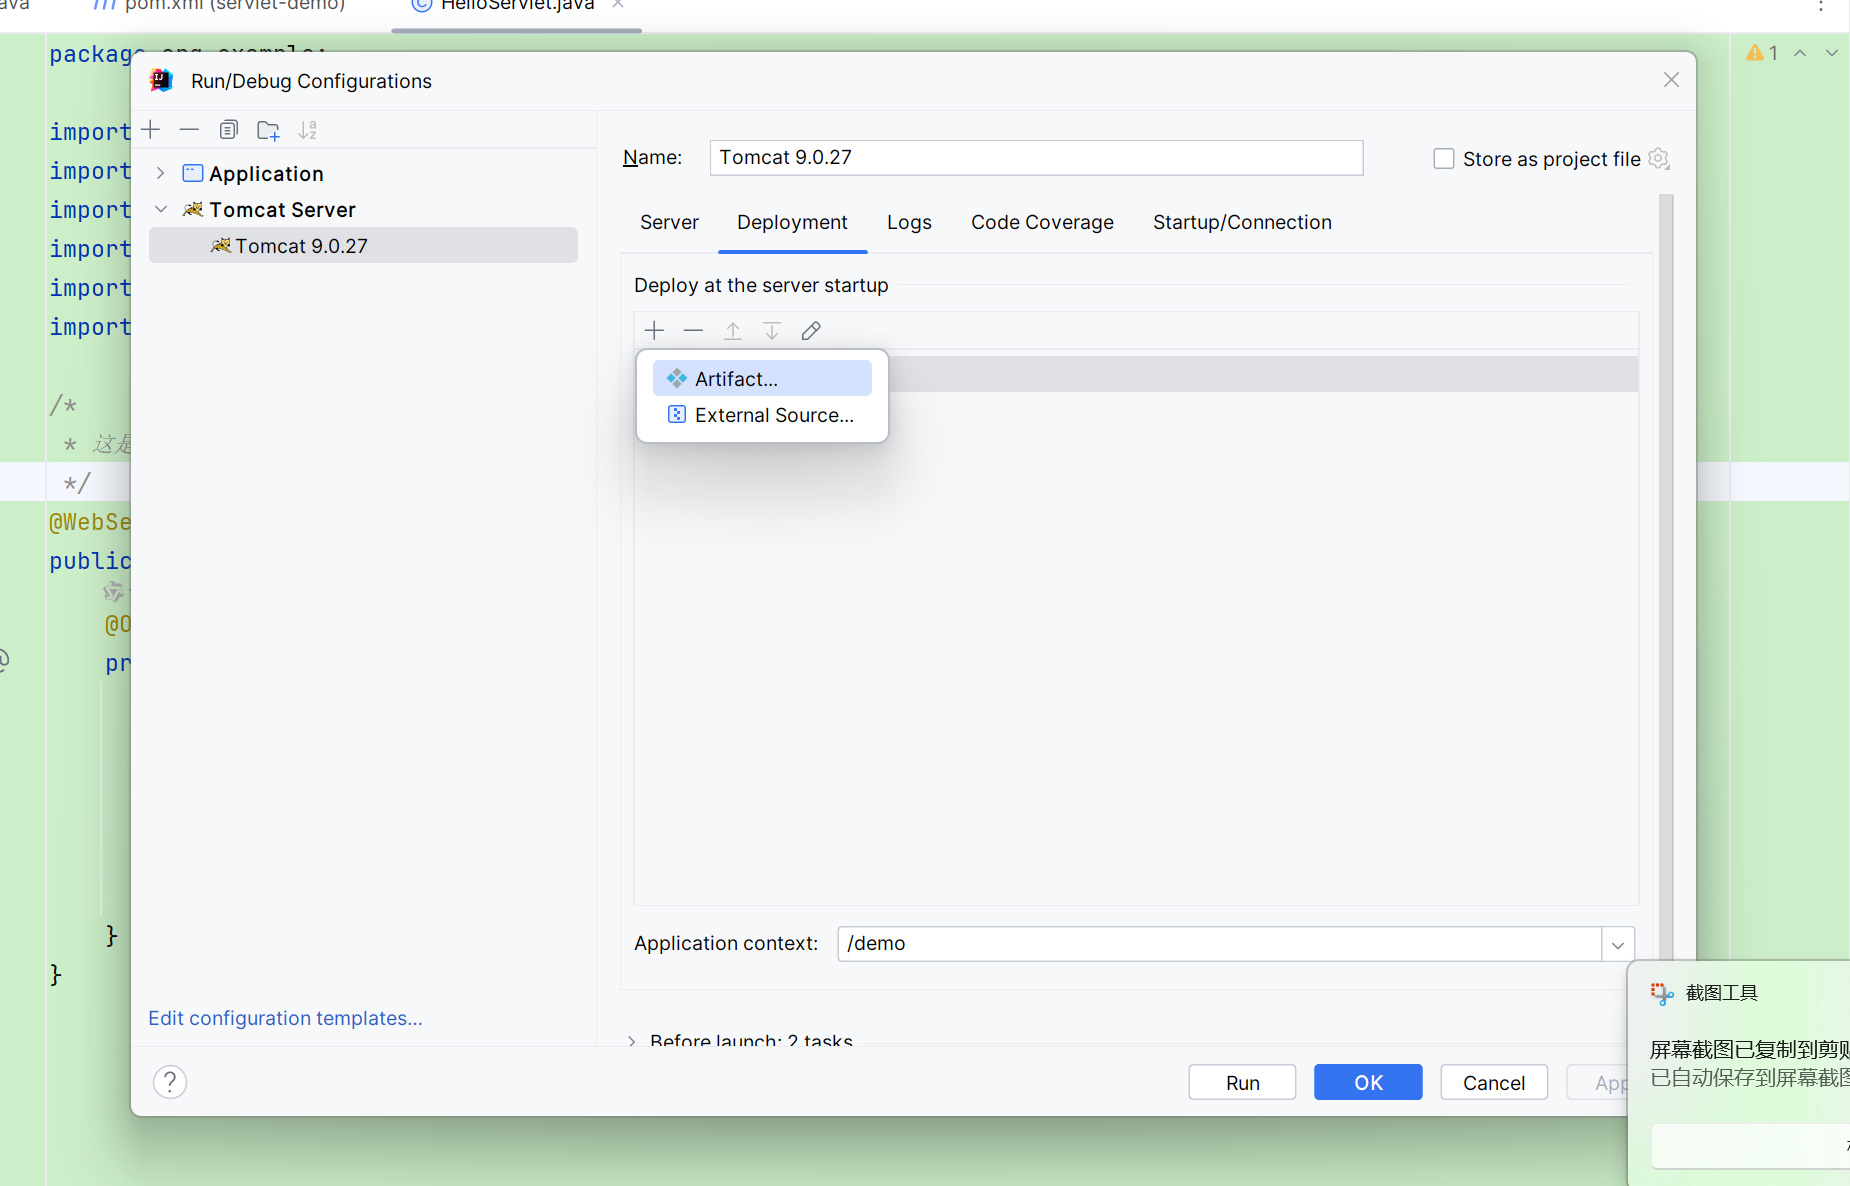Click the Tomcat Server category icon
The image size is (1850, 1186).
tap(193, 209)
